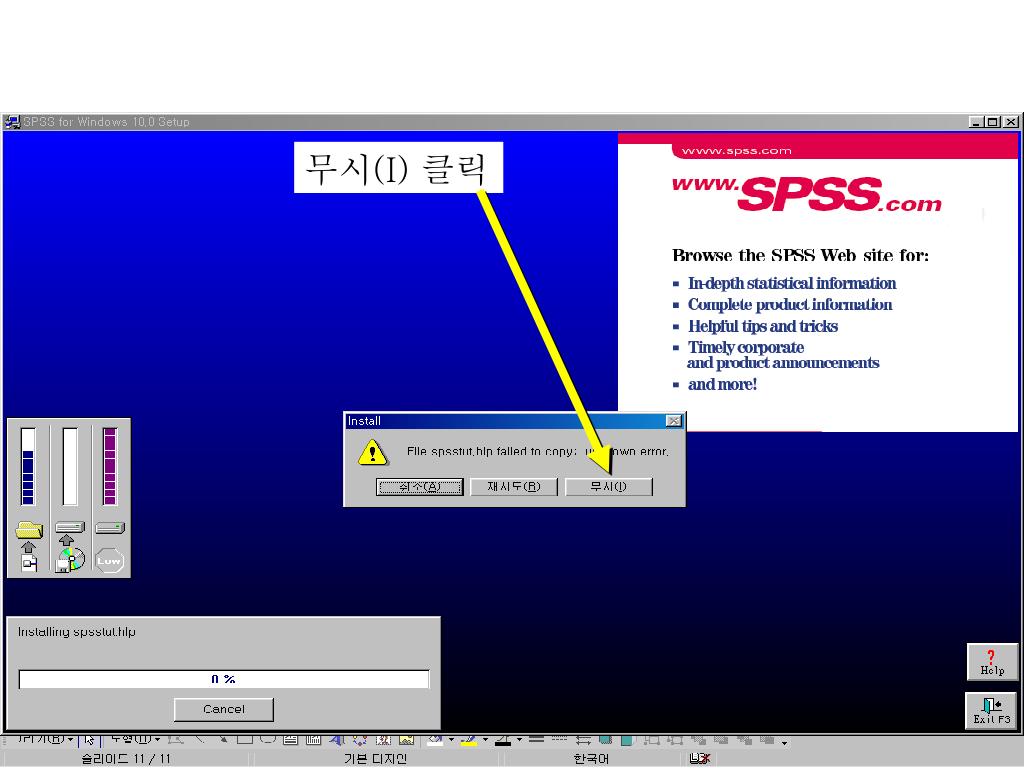Click the 무시(I) button in Install dialog
This screenshot has width=1024, height=768.
pos(609,487)
